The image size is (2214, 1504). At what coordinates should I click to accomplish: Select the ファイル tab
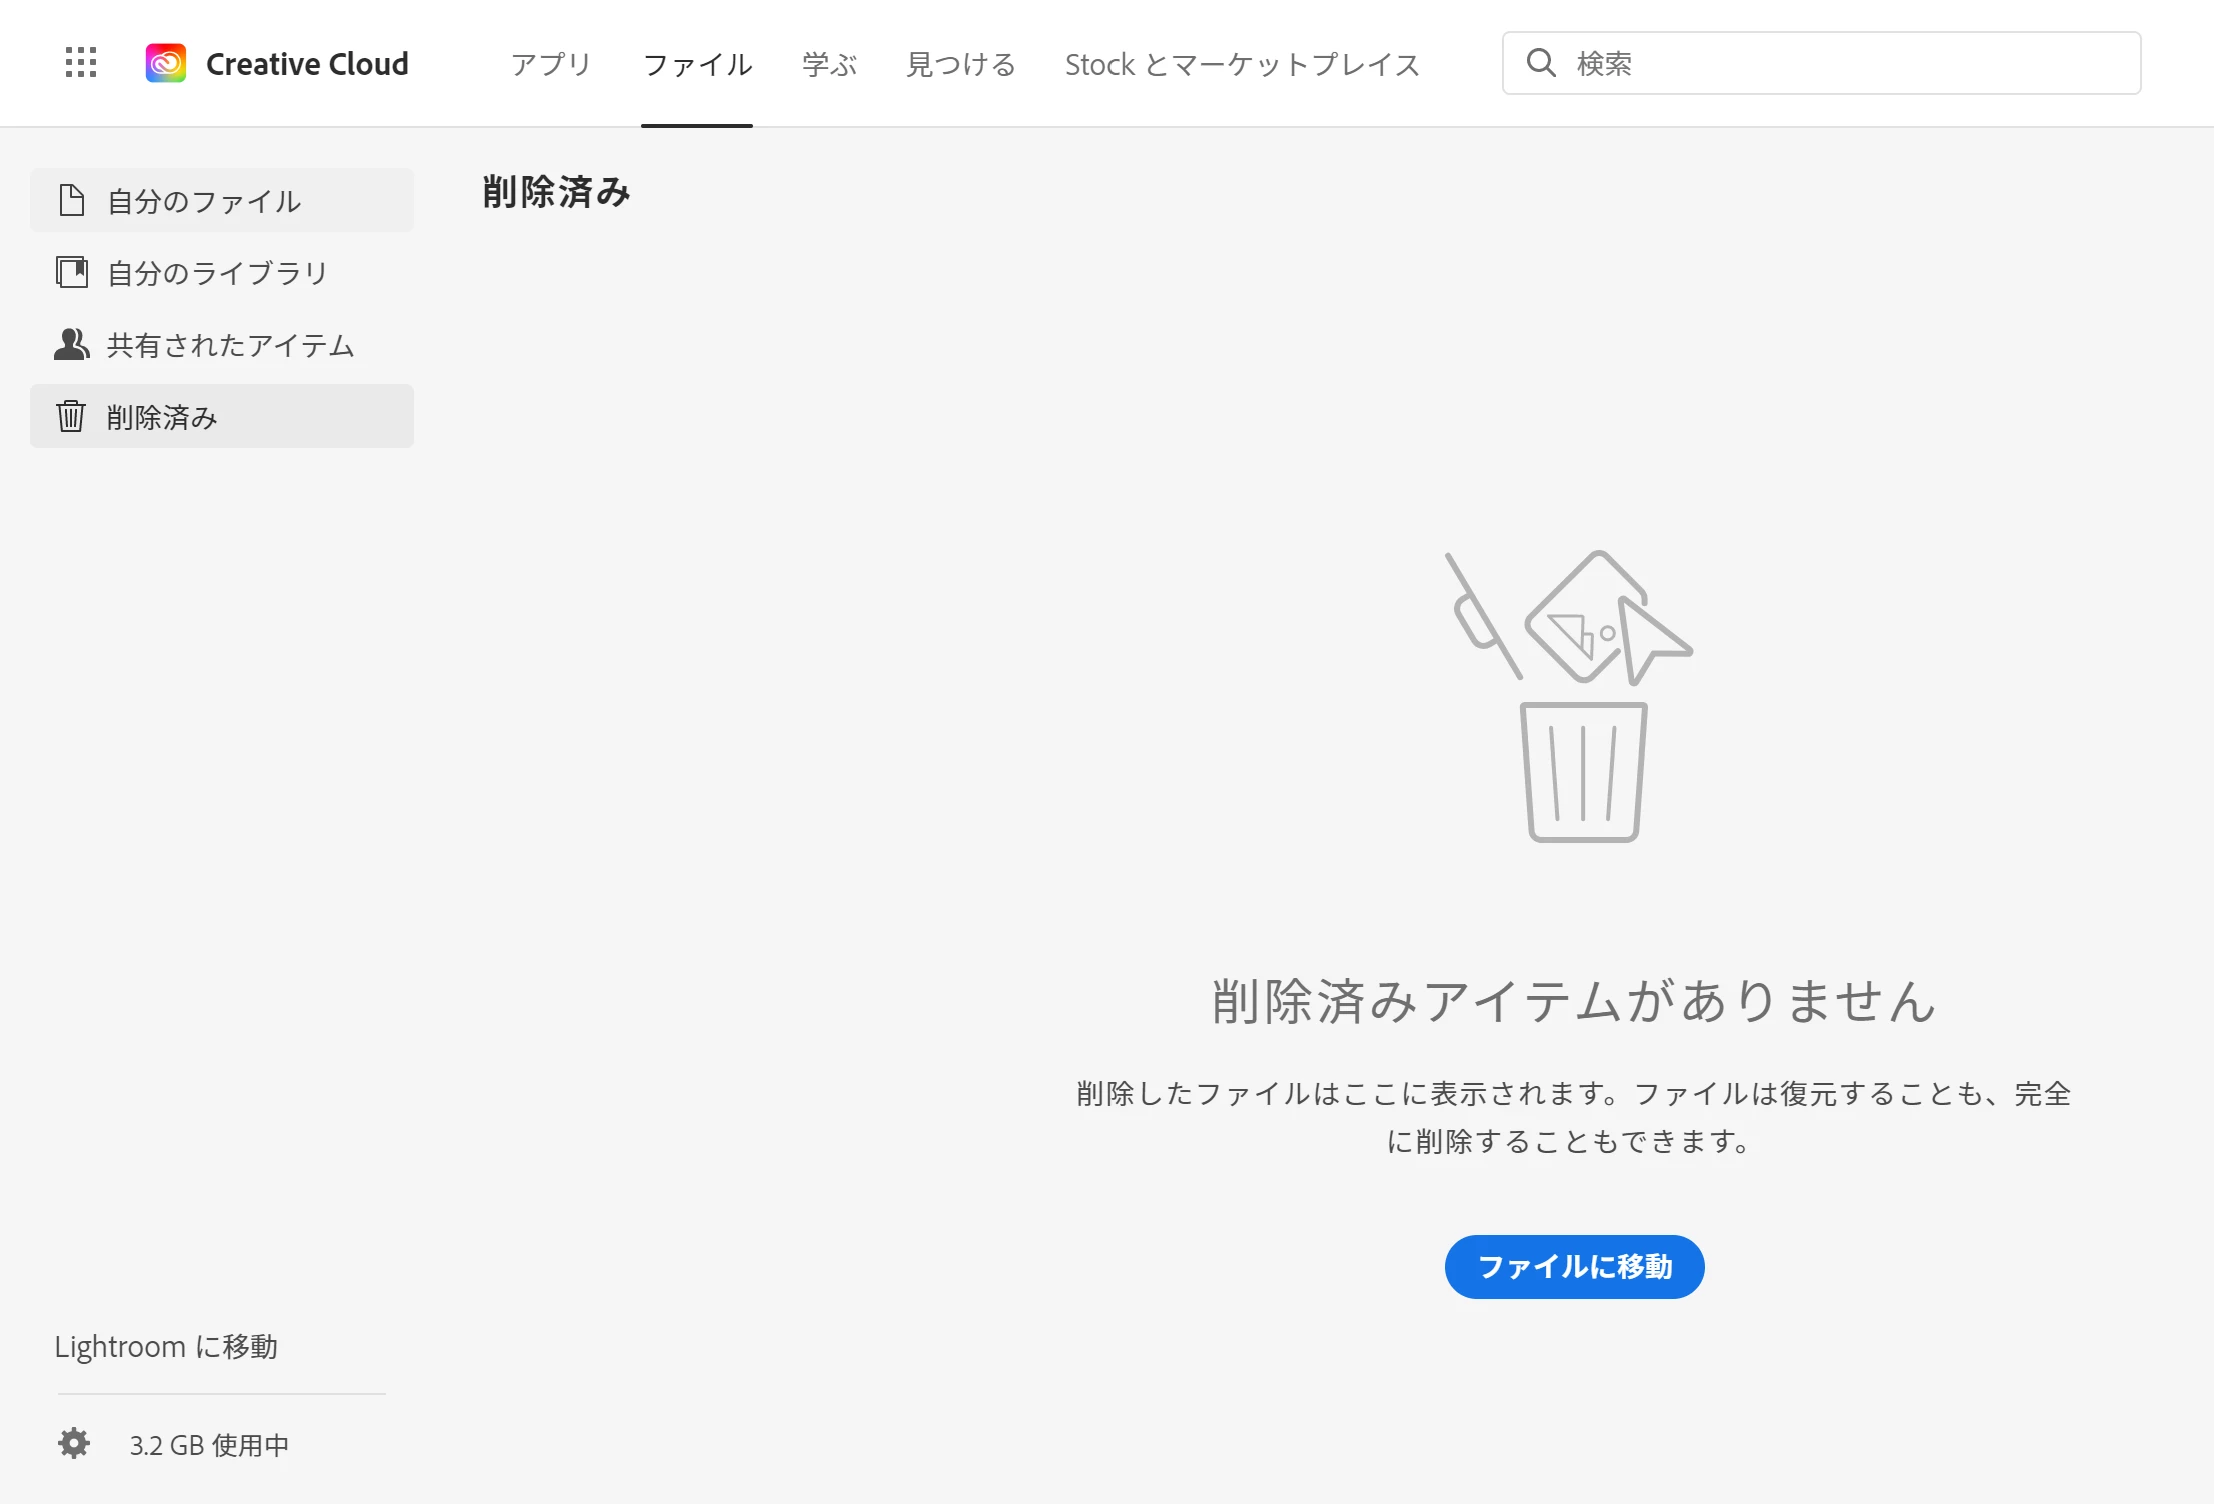pos(697,64)
